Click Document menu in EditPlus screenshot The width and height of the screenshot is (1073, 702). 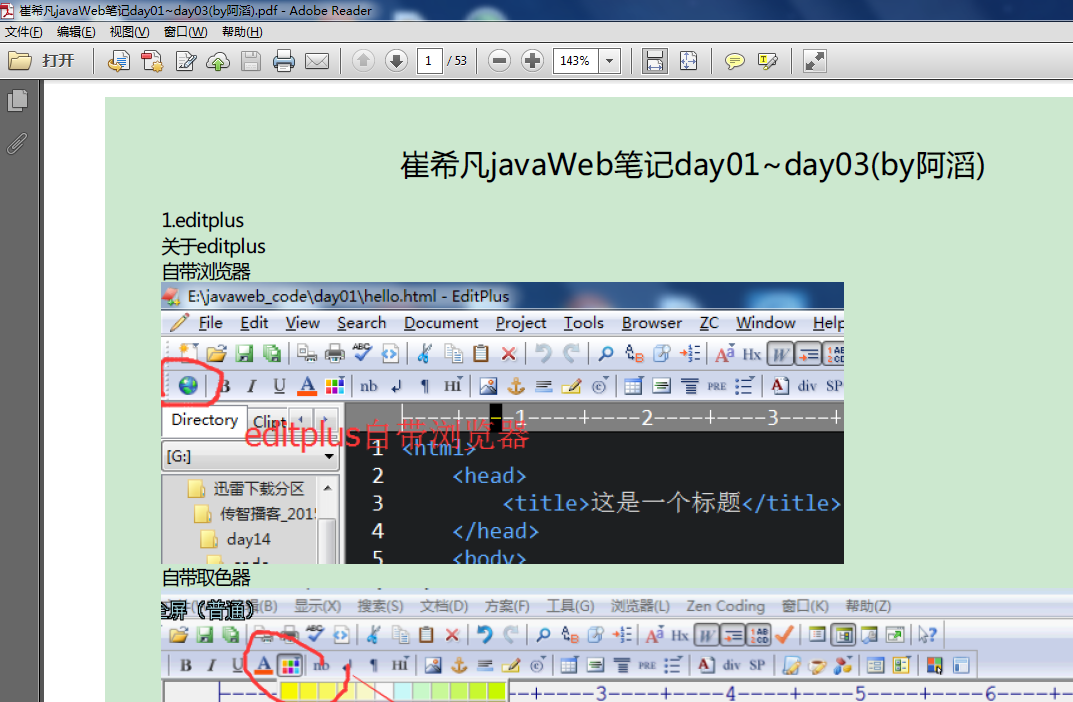[441, 323]
